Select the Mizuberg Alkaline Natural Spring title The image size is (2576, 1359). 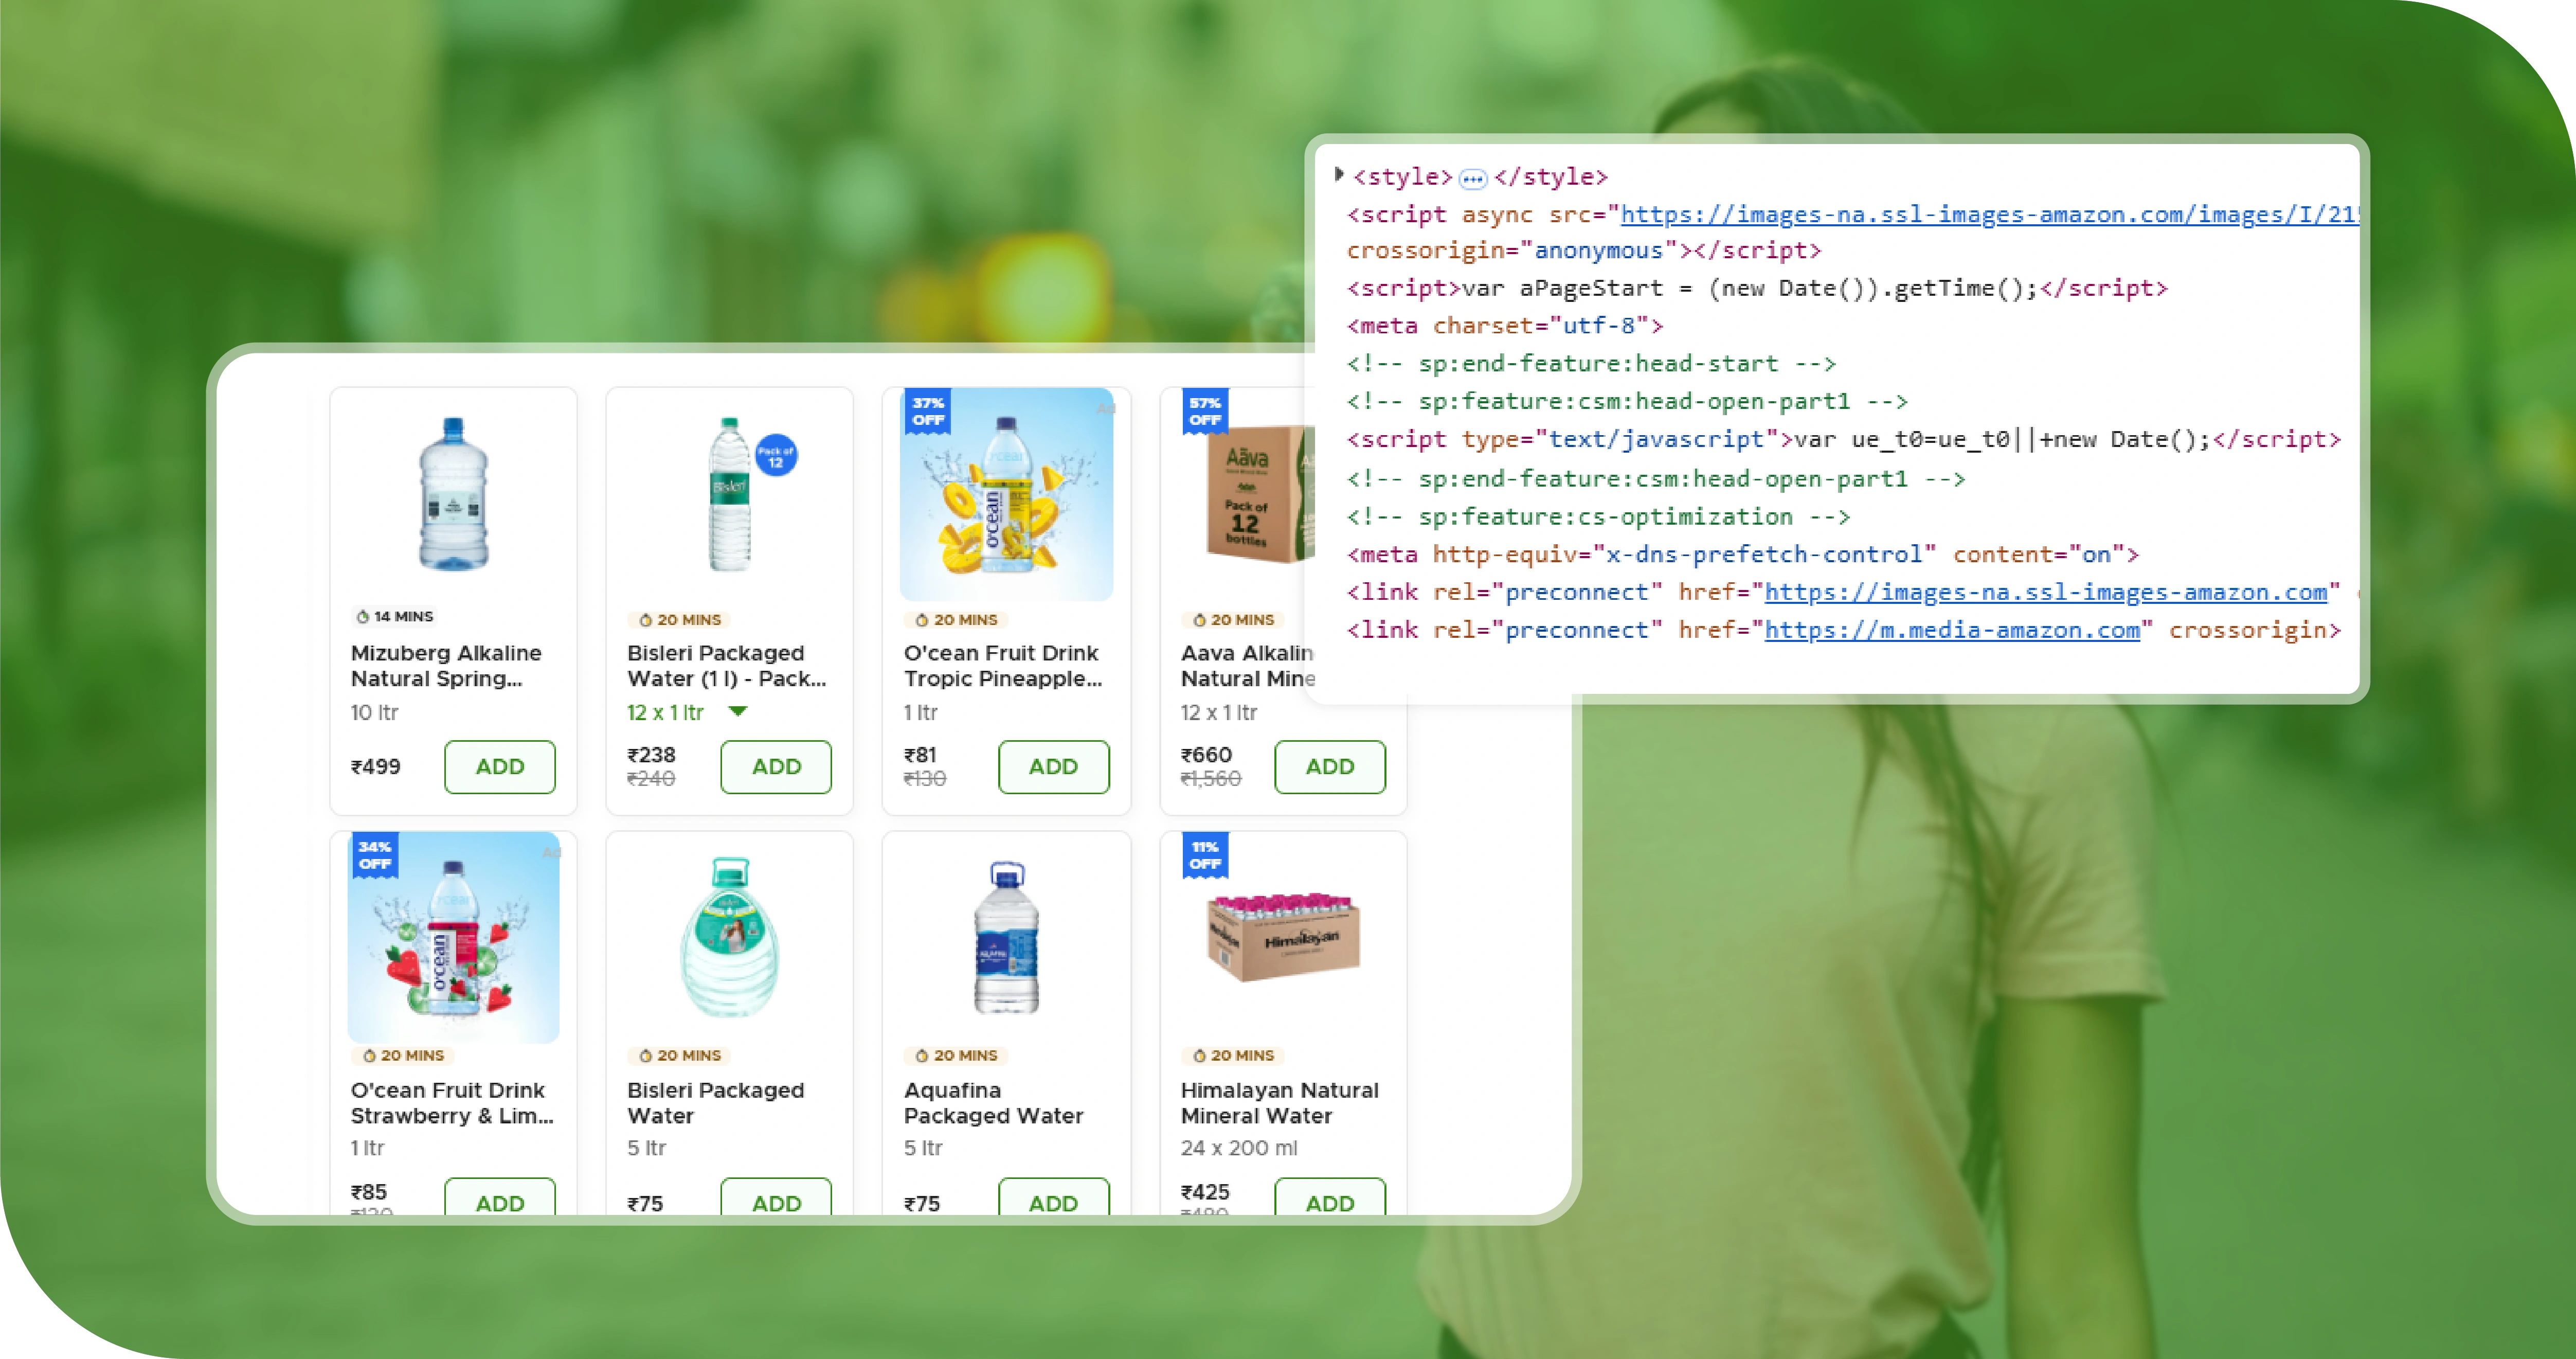(x=446, y=666)
